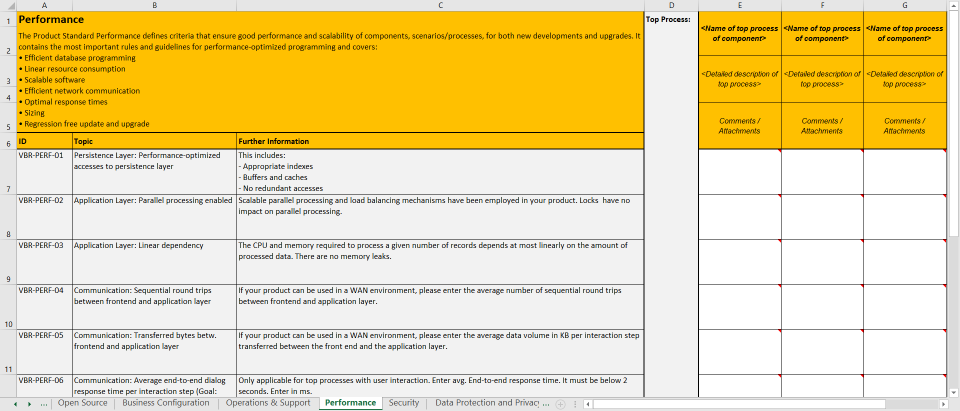Click the Top Process label cell
This screenshot has width=960, height=411.
671,19
